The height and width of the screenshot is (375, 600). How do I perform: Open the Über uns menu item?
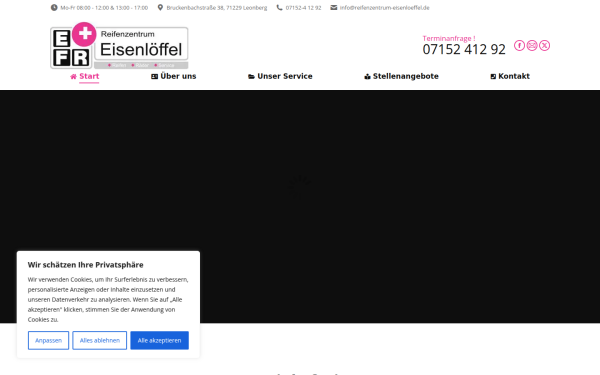point(178,76)
